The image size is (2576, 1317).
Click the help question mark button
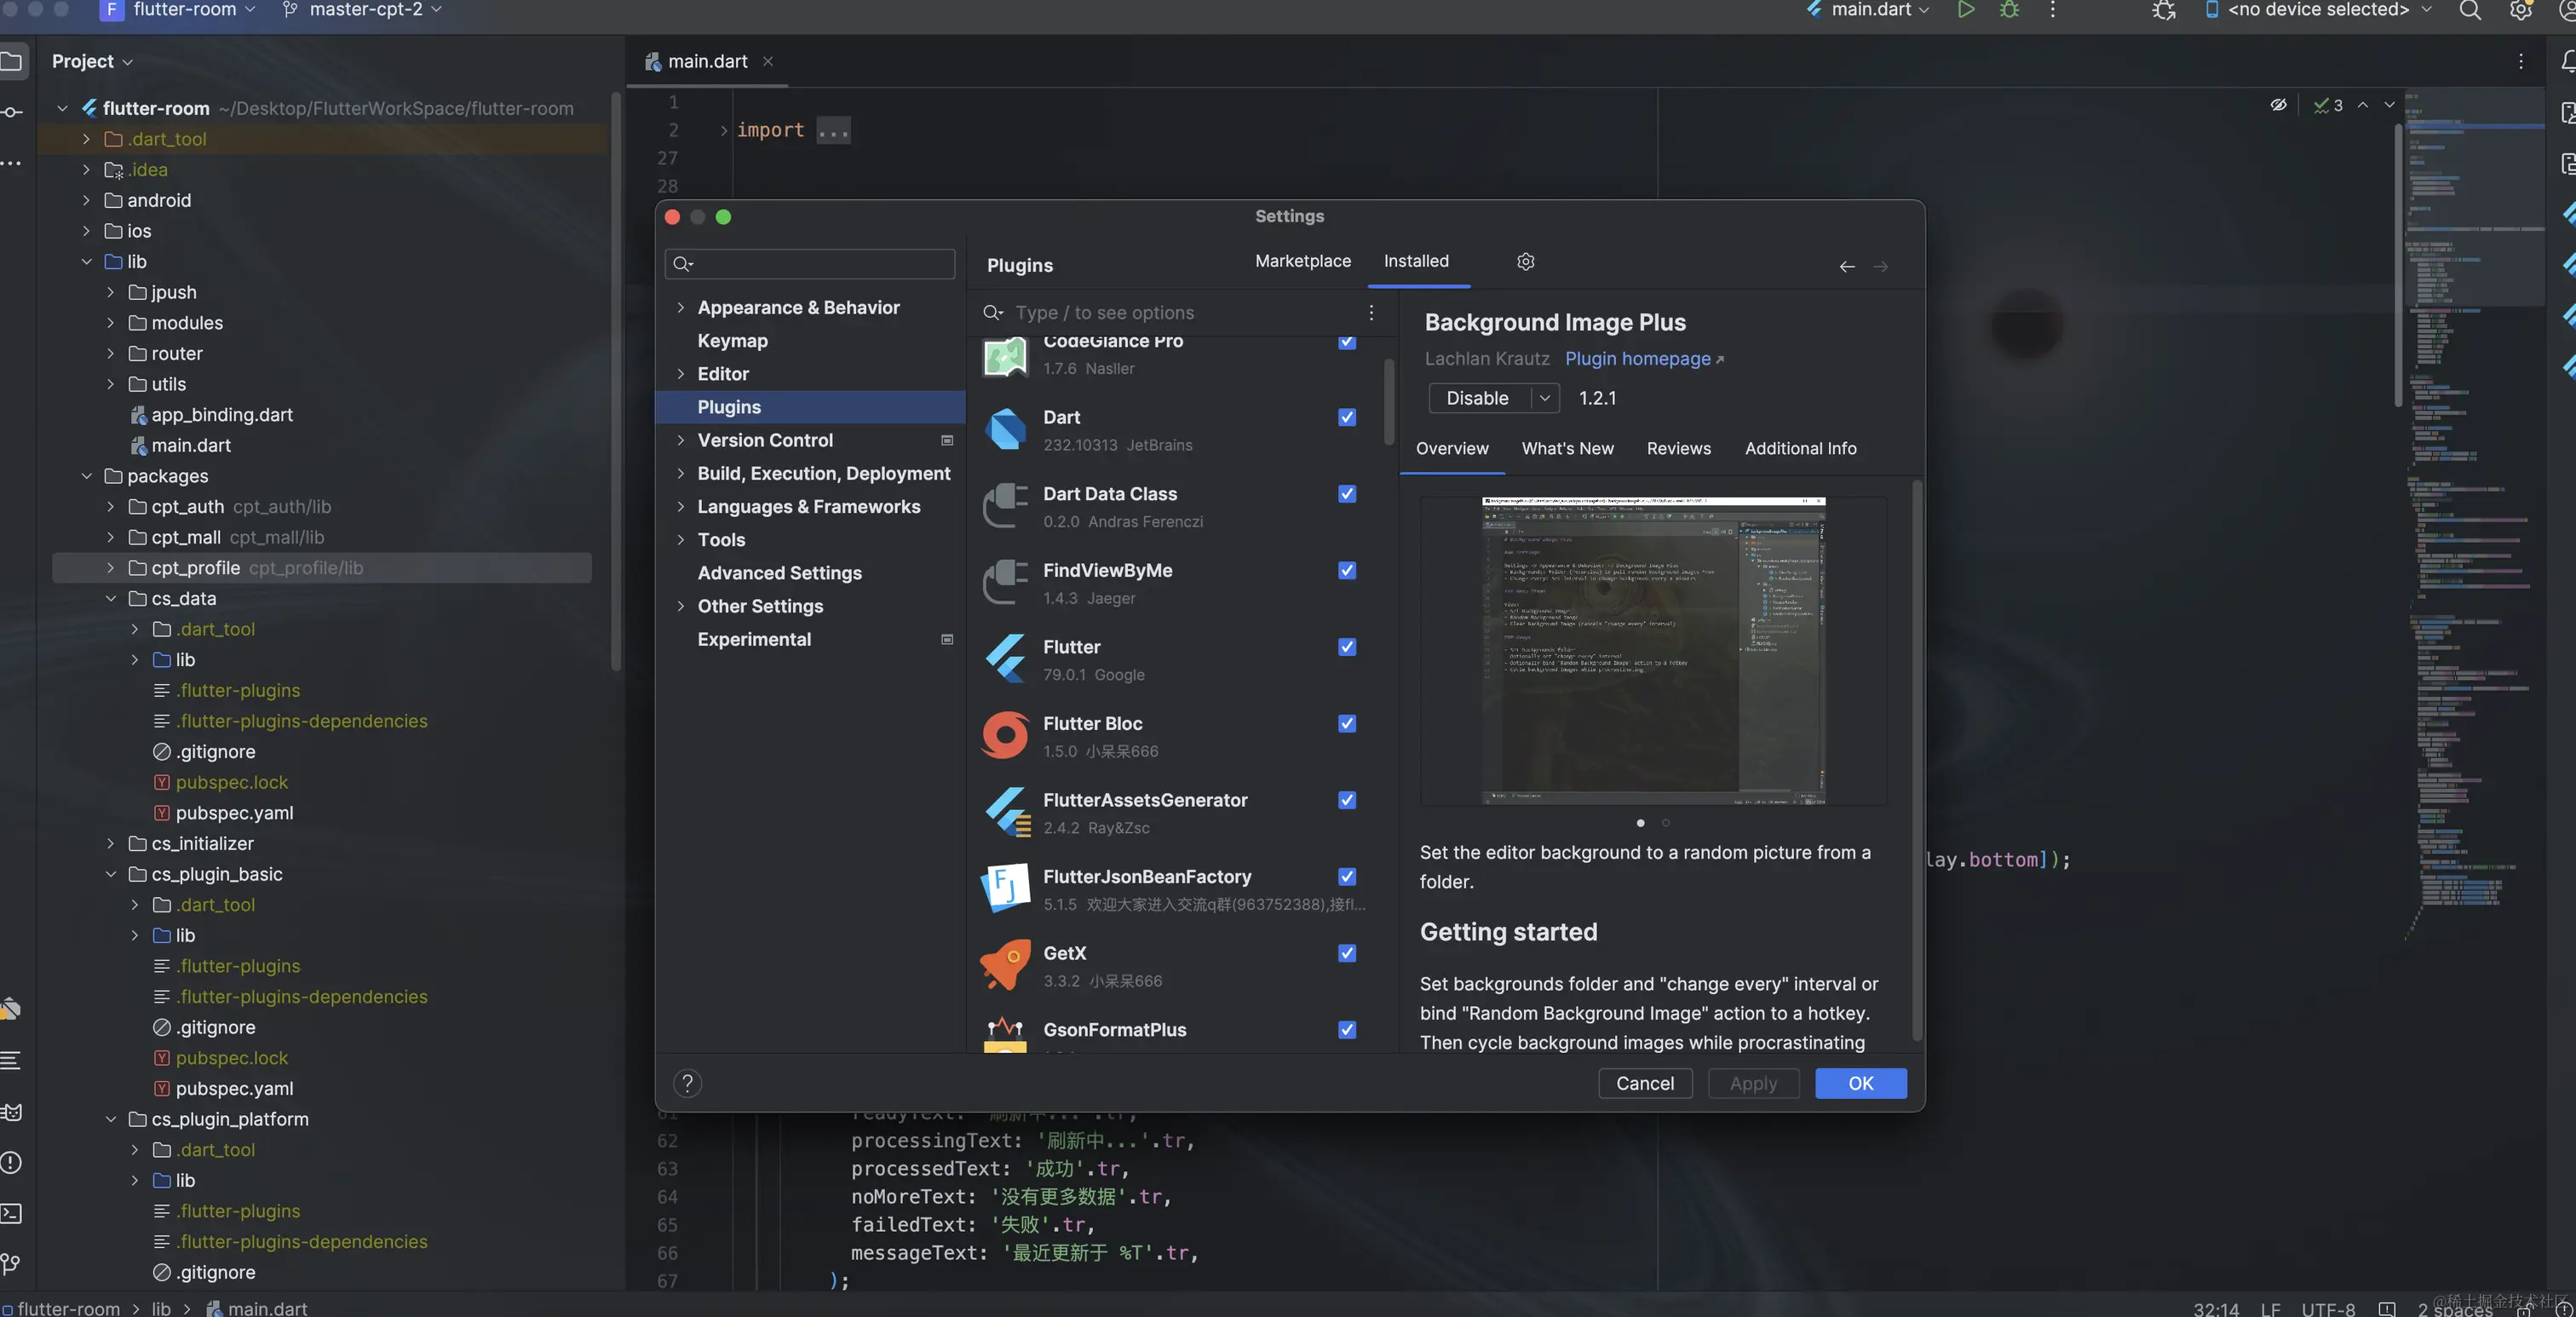pos(687,1083)
